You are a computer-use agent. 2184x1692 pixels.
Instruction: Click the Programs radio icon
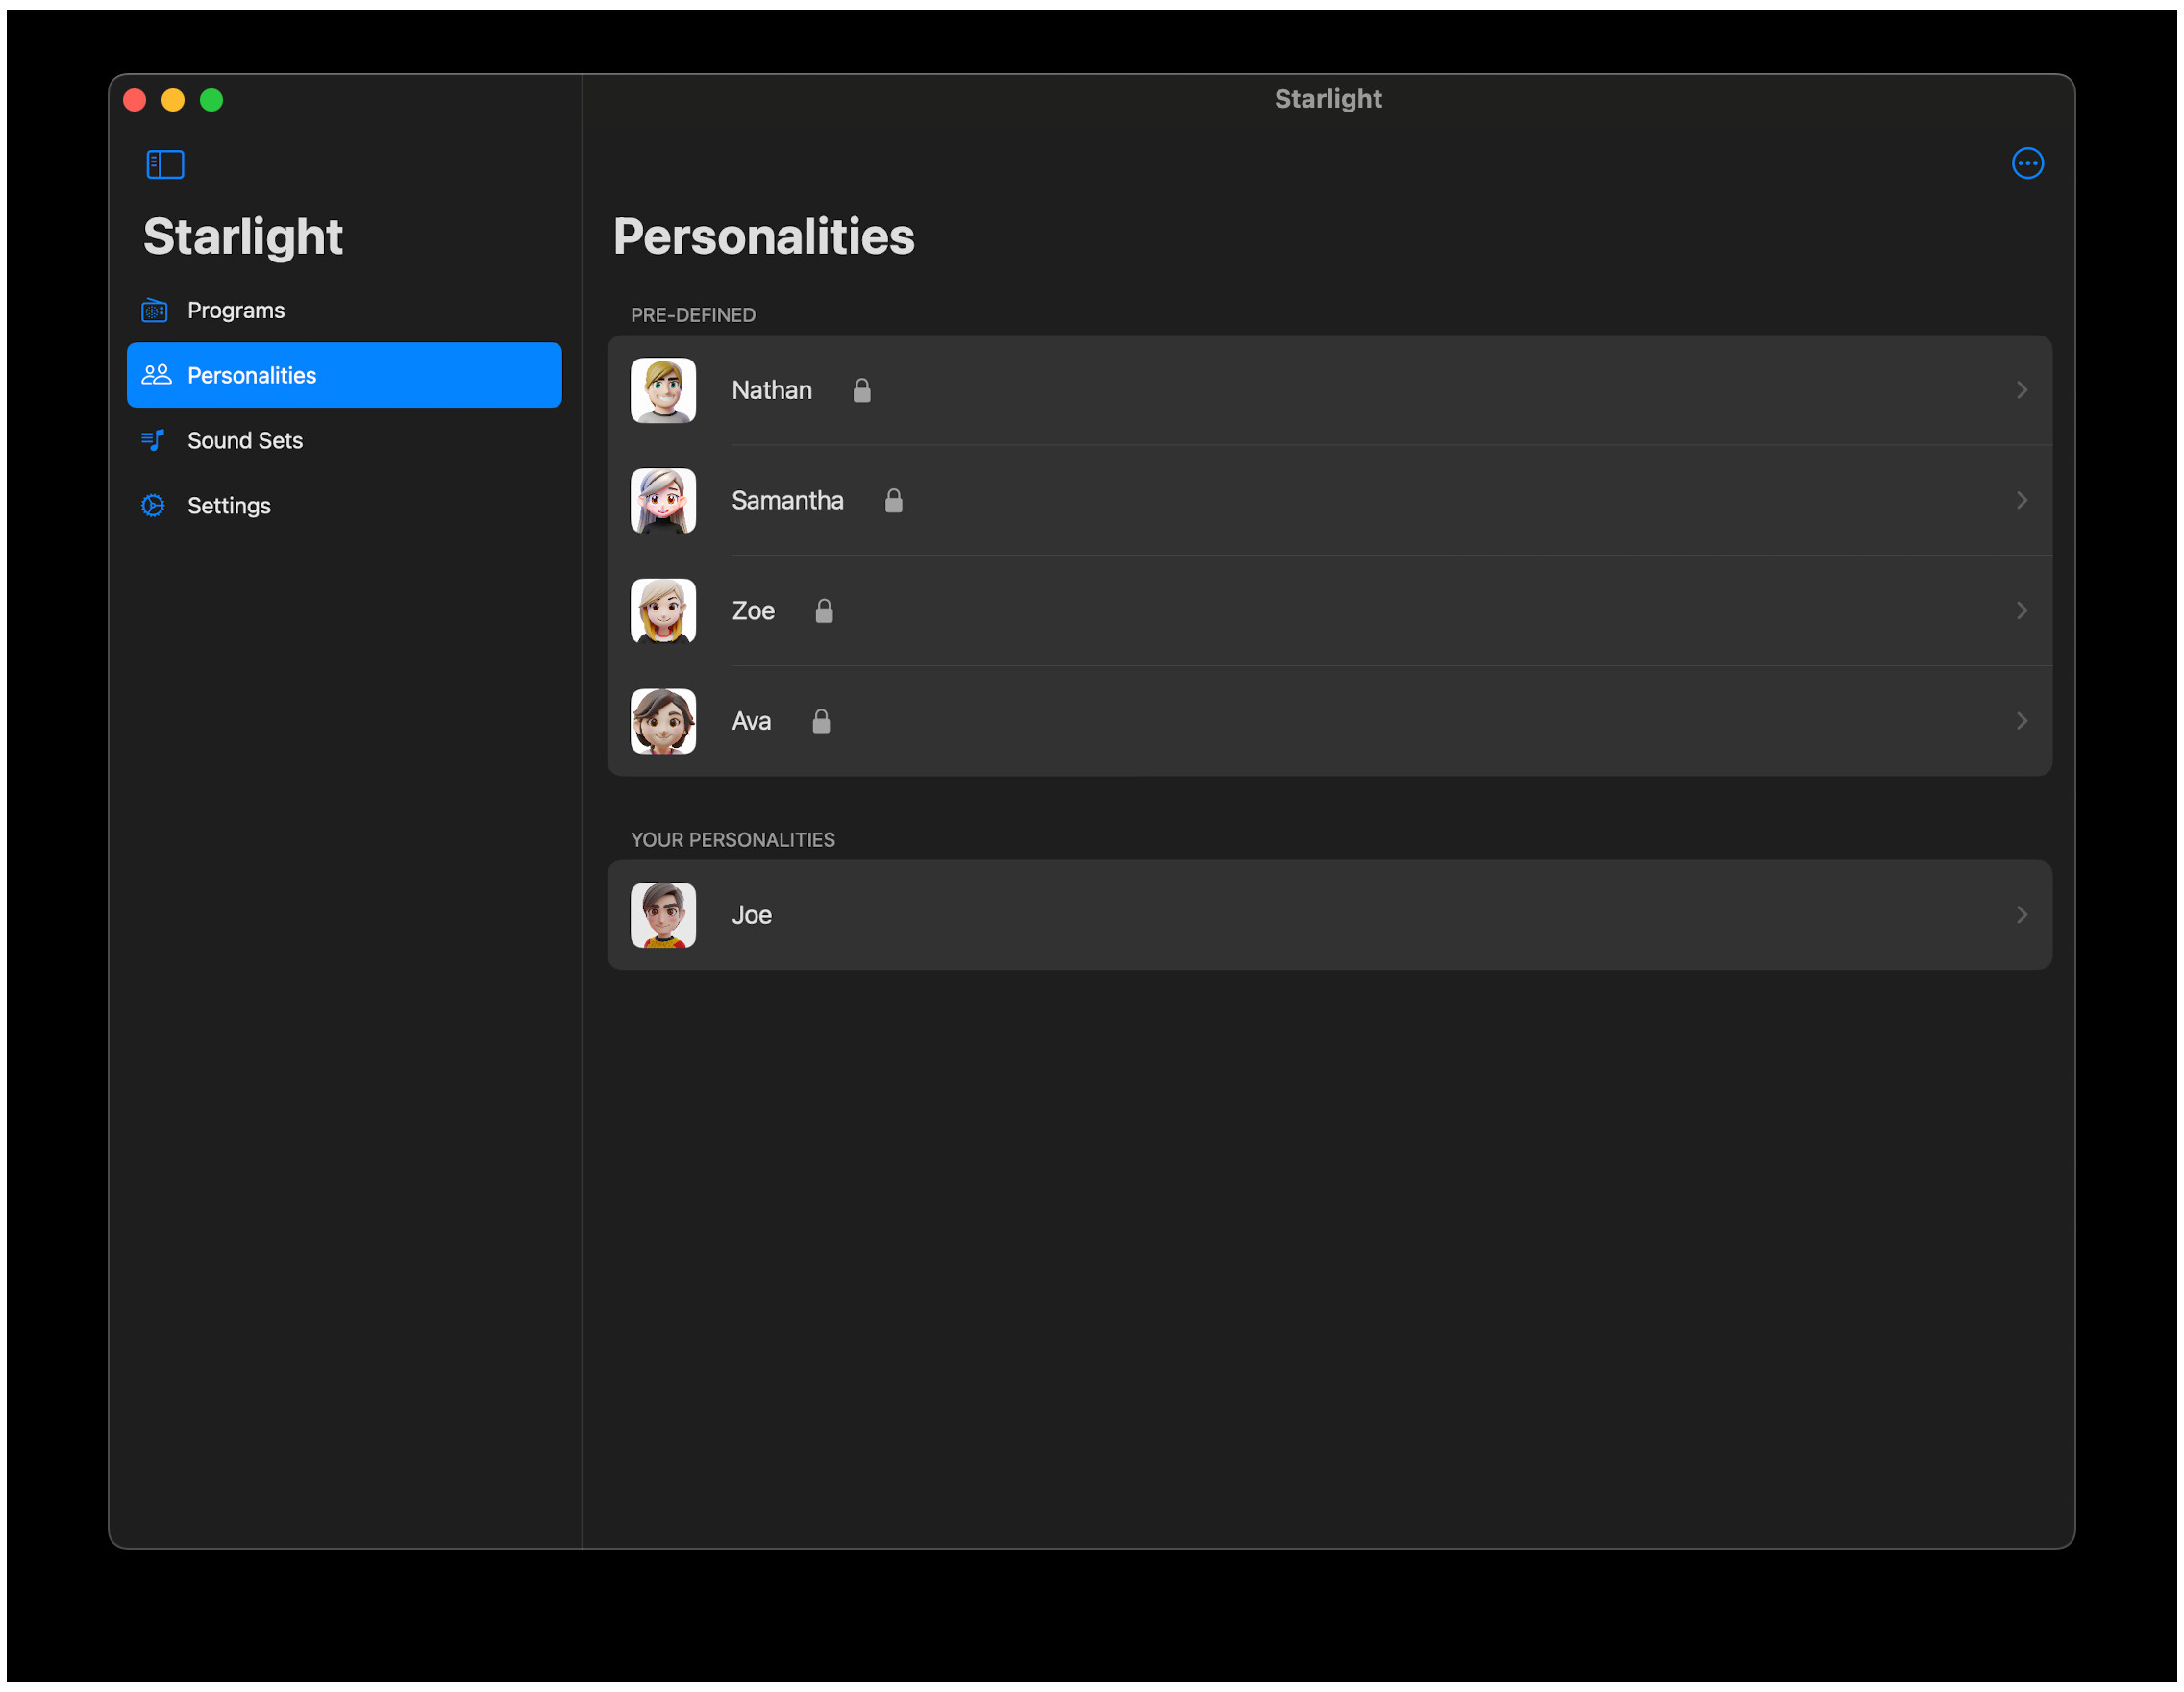154,310
